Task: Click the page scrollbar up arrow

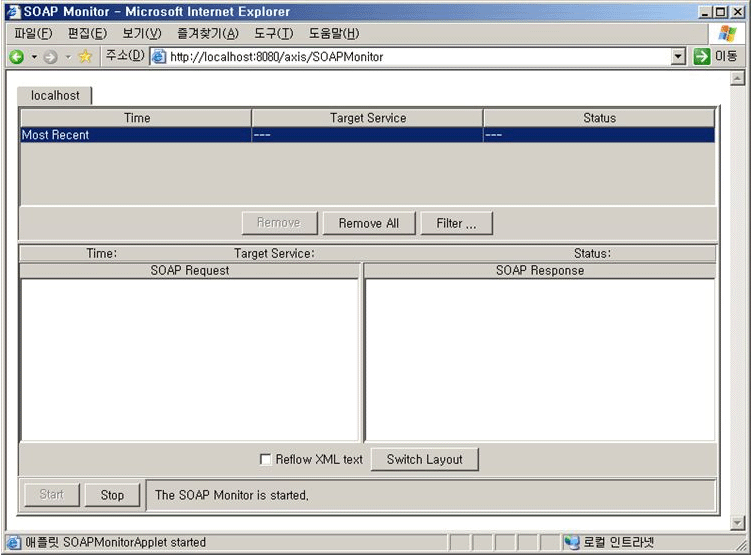Action: click(738, 78)
